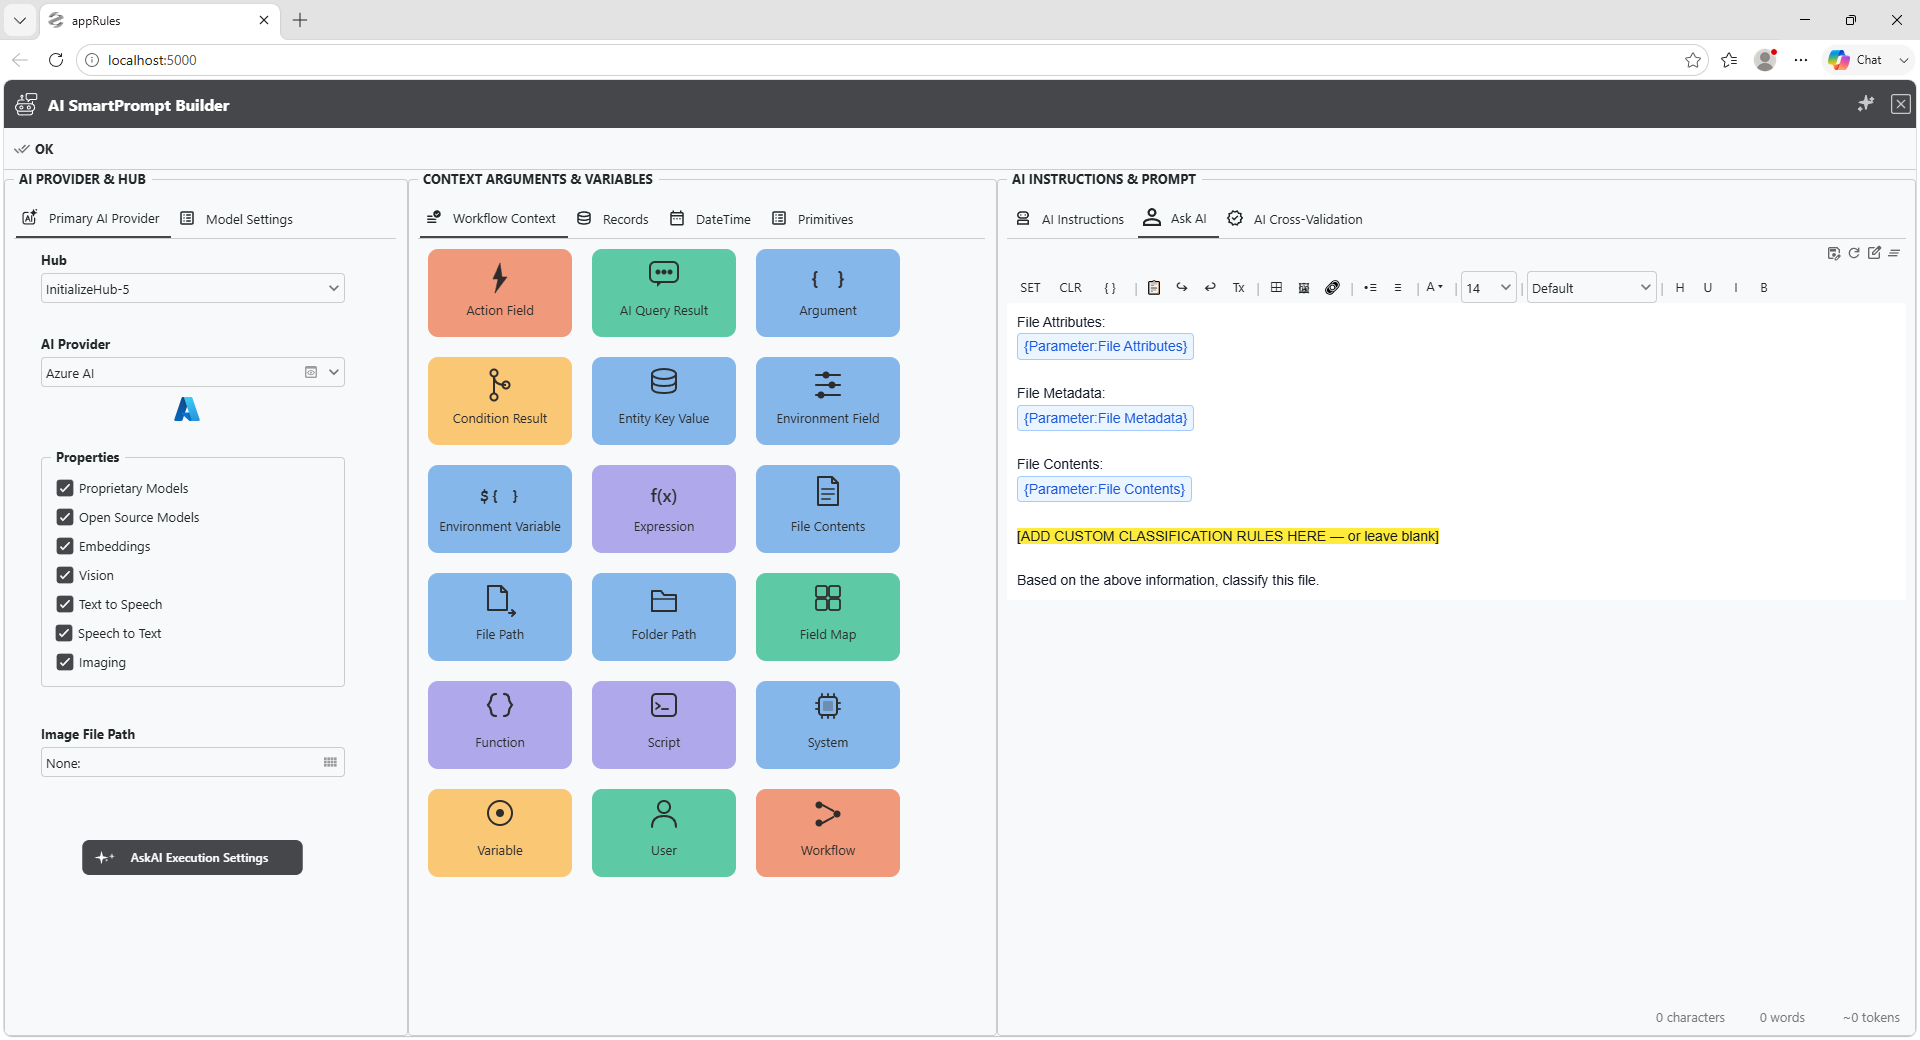
Task: Select the Environment Variable tile
Action: pos(500,509)
